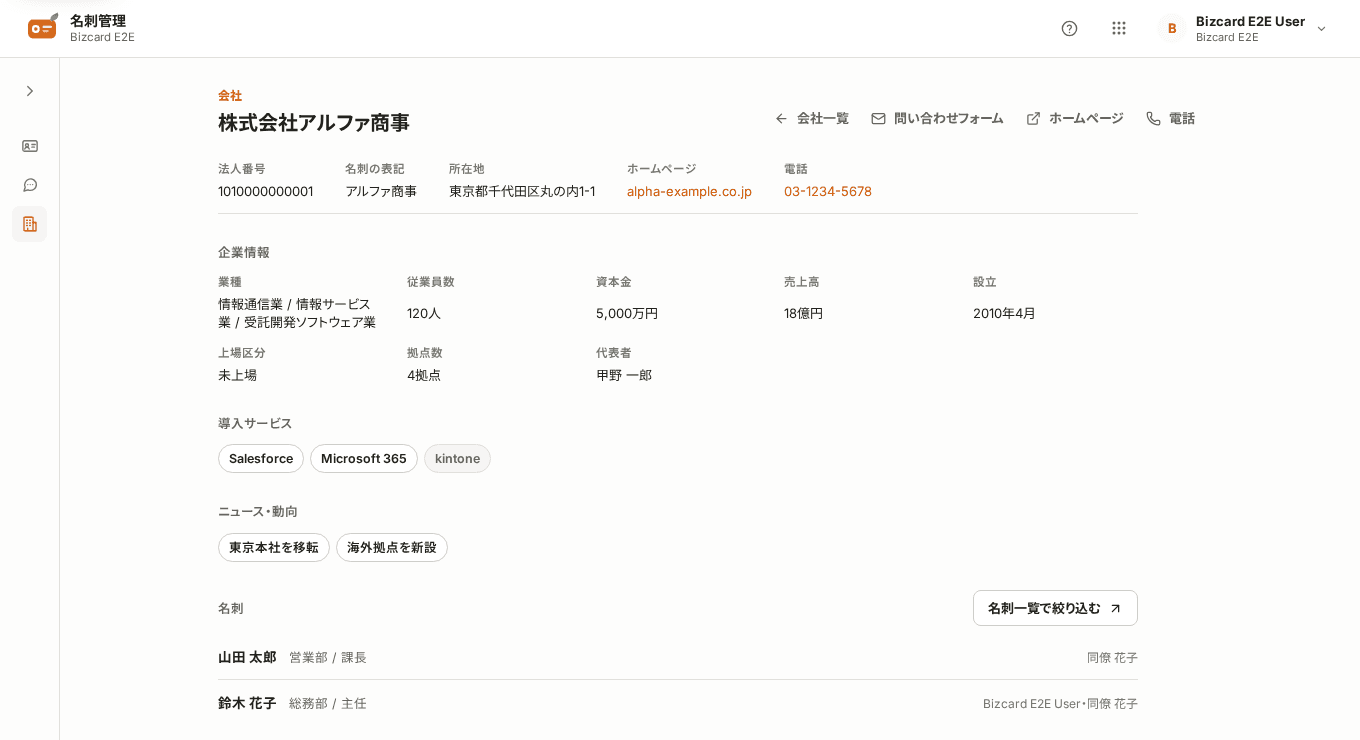1360x740 pixels.
Task: Click the 海外拠点を新設 news chip
Action: (392, 548)
